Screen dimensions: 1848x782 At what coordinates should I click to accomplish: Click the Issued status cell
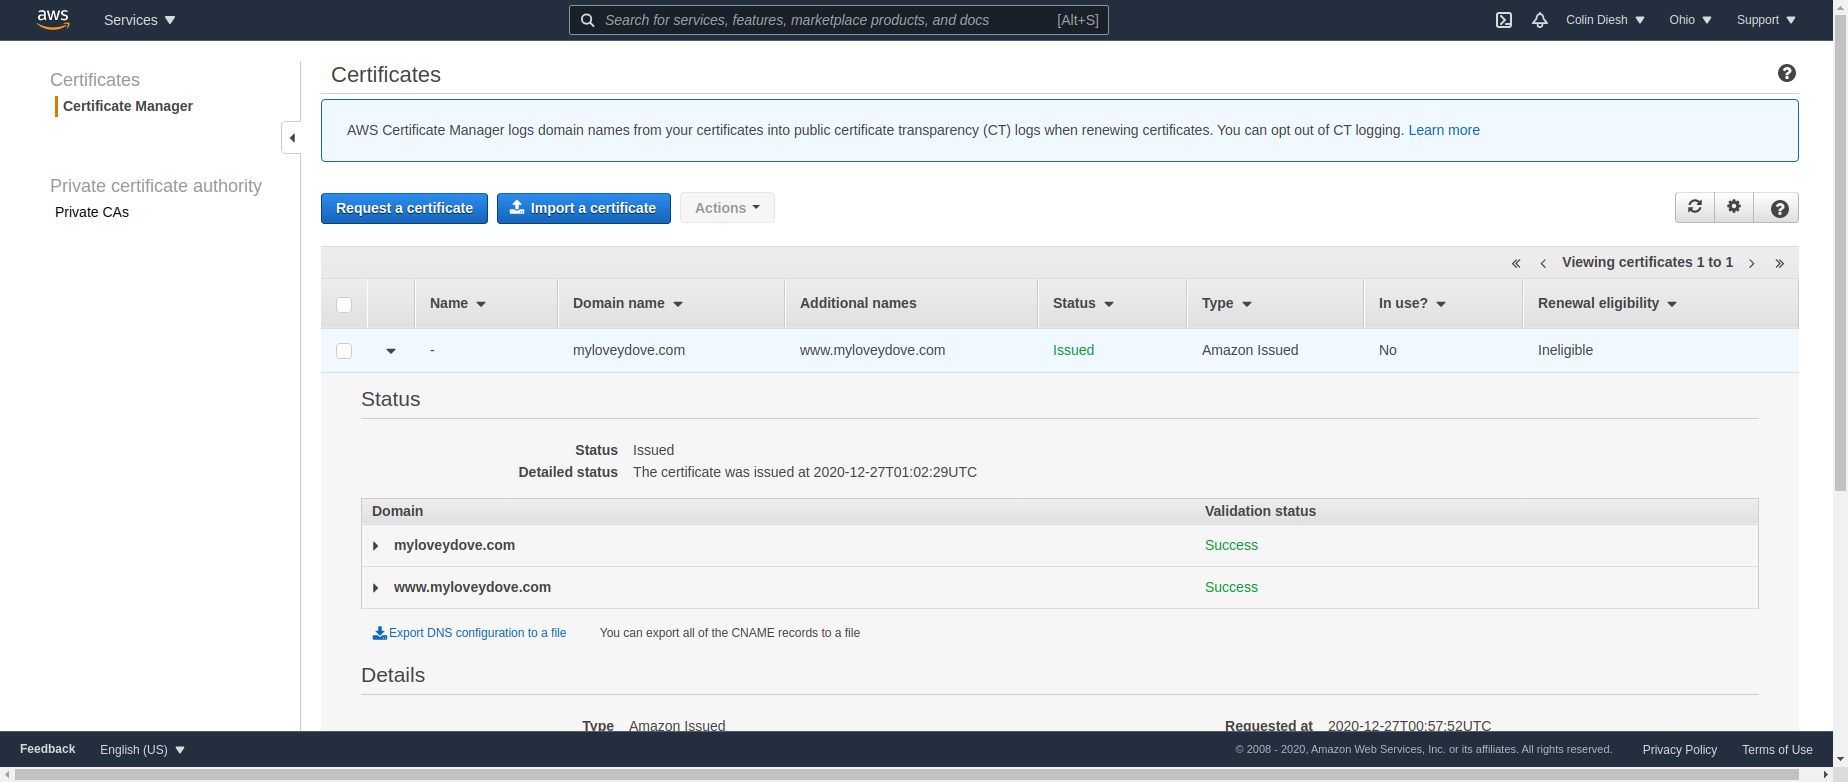tap(1073, 350)
